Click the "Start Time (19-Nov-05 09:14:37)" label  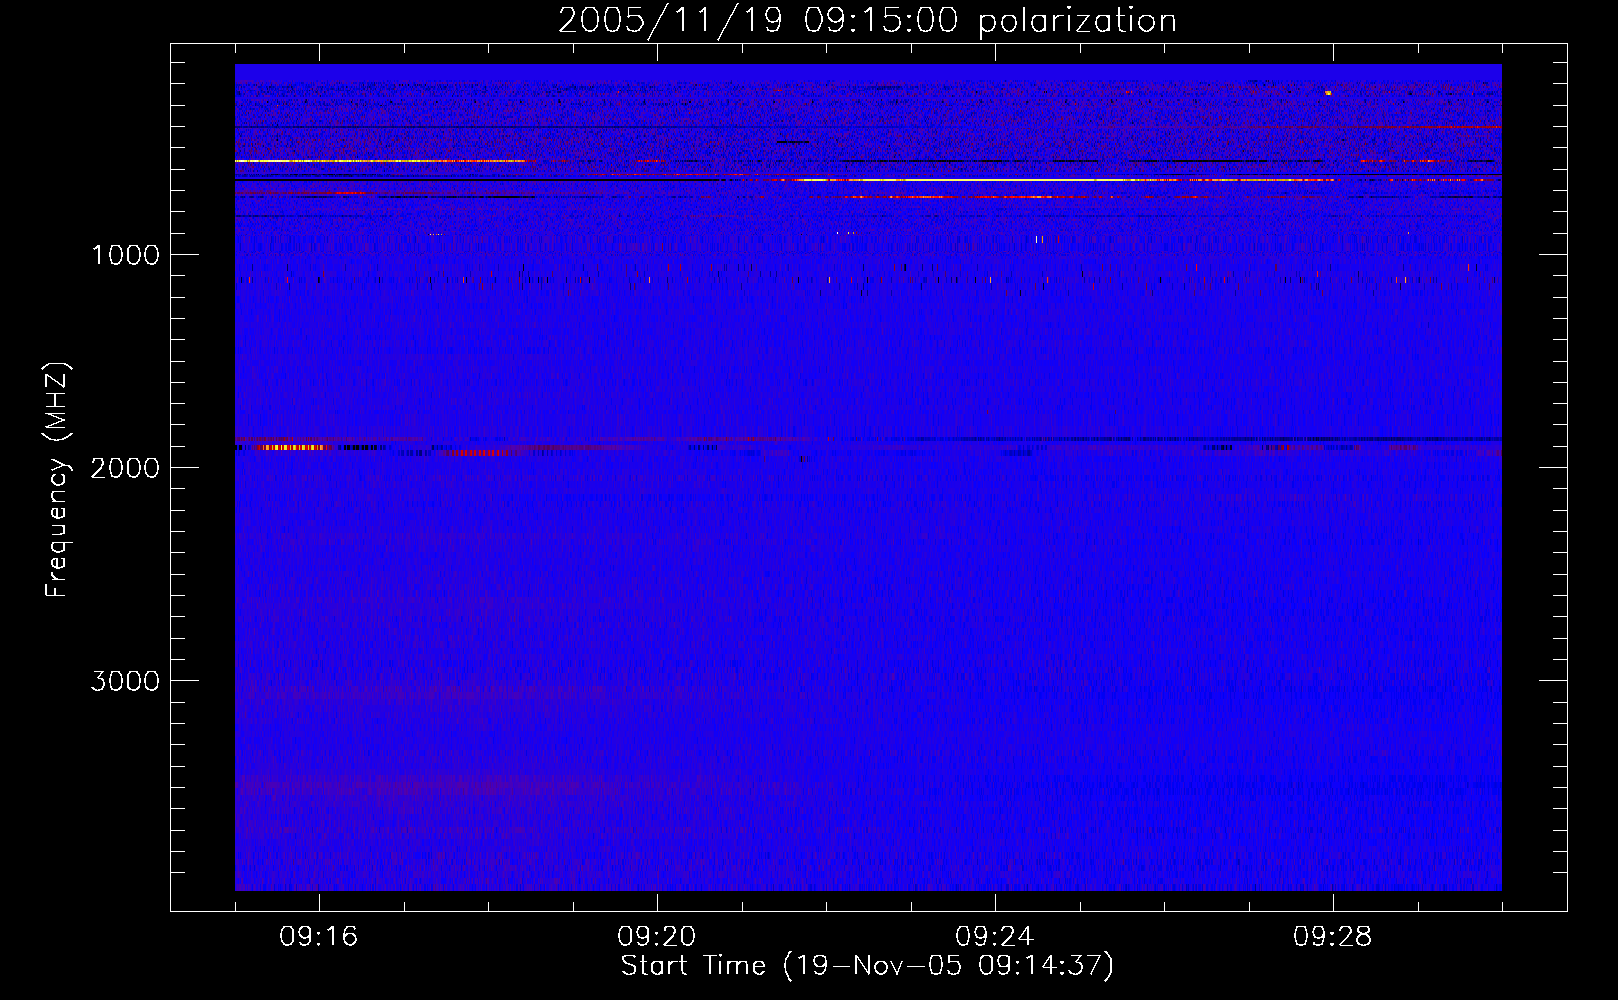(x=867, y=966)
